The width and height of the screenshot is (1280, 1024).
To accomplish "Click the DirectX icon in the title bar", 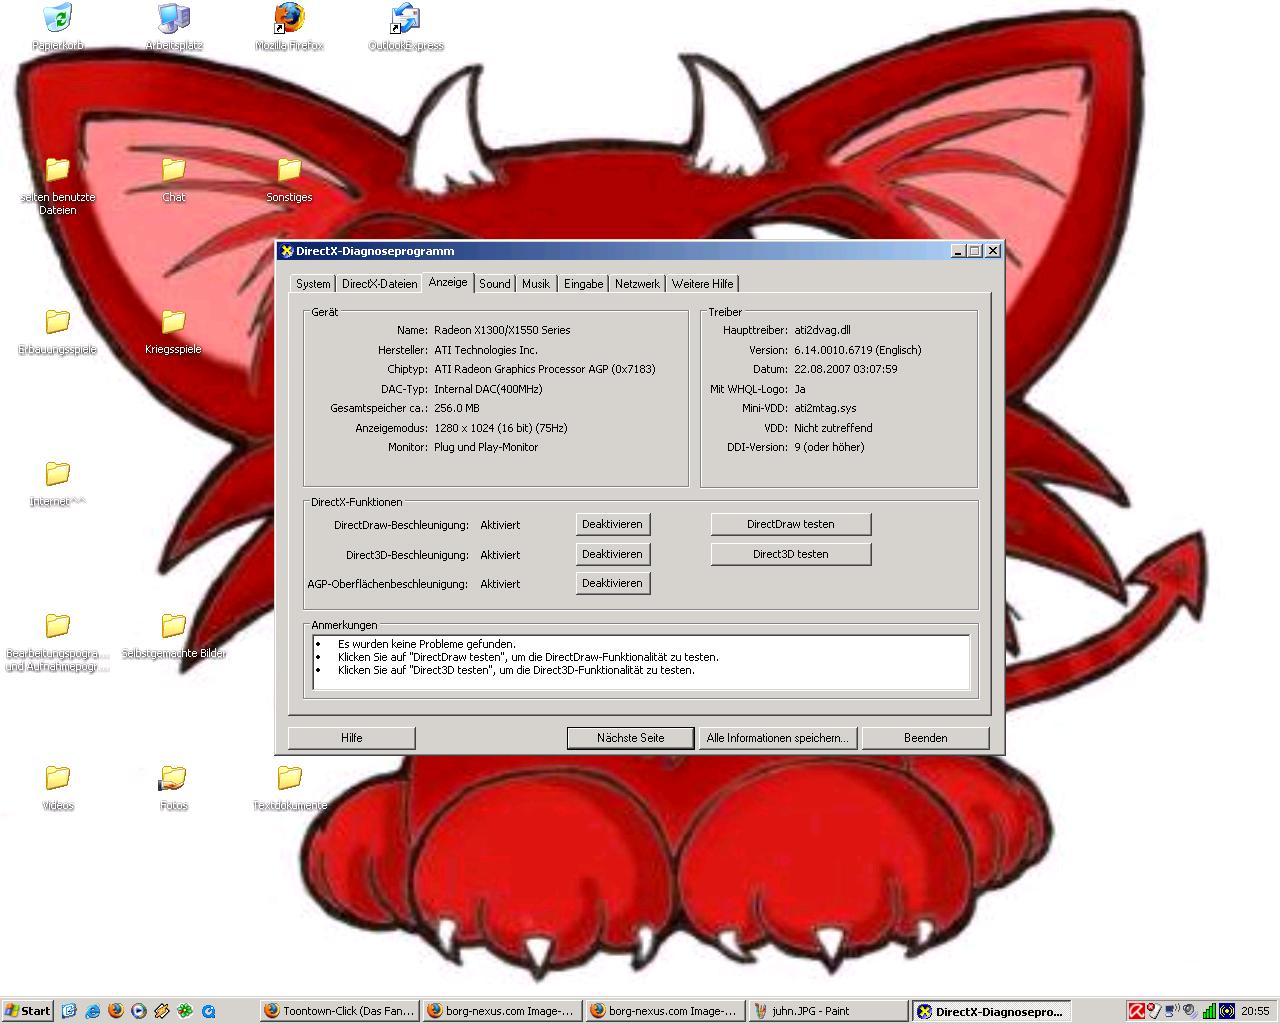I will click(287, 251).
